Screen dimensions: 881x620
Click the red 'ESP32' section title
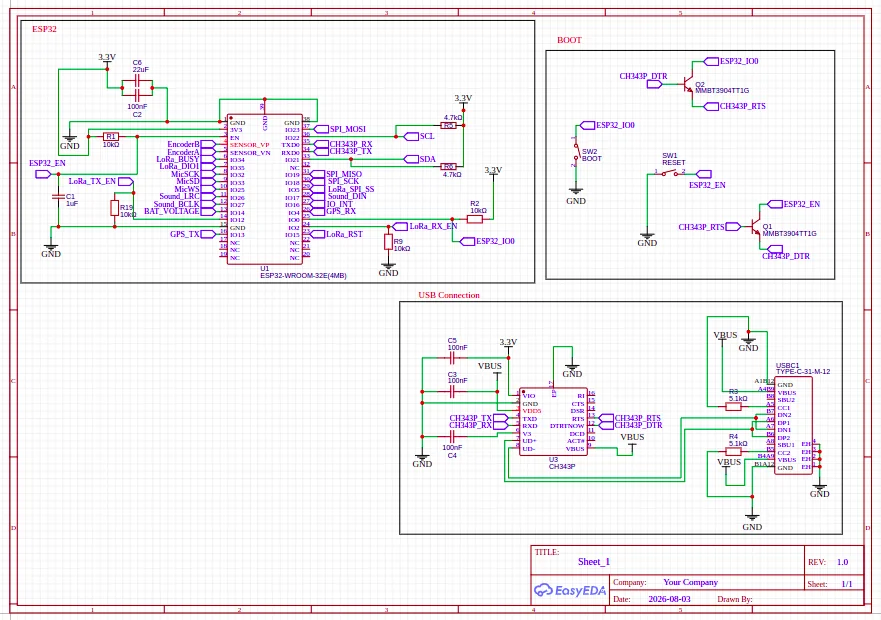pos(44,29)
